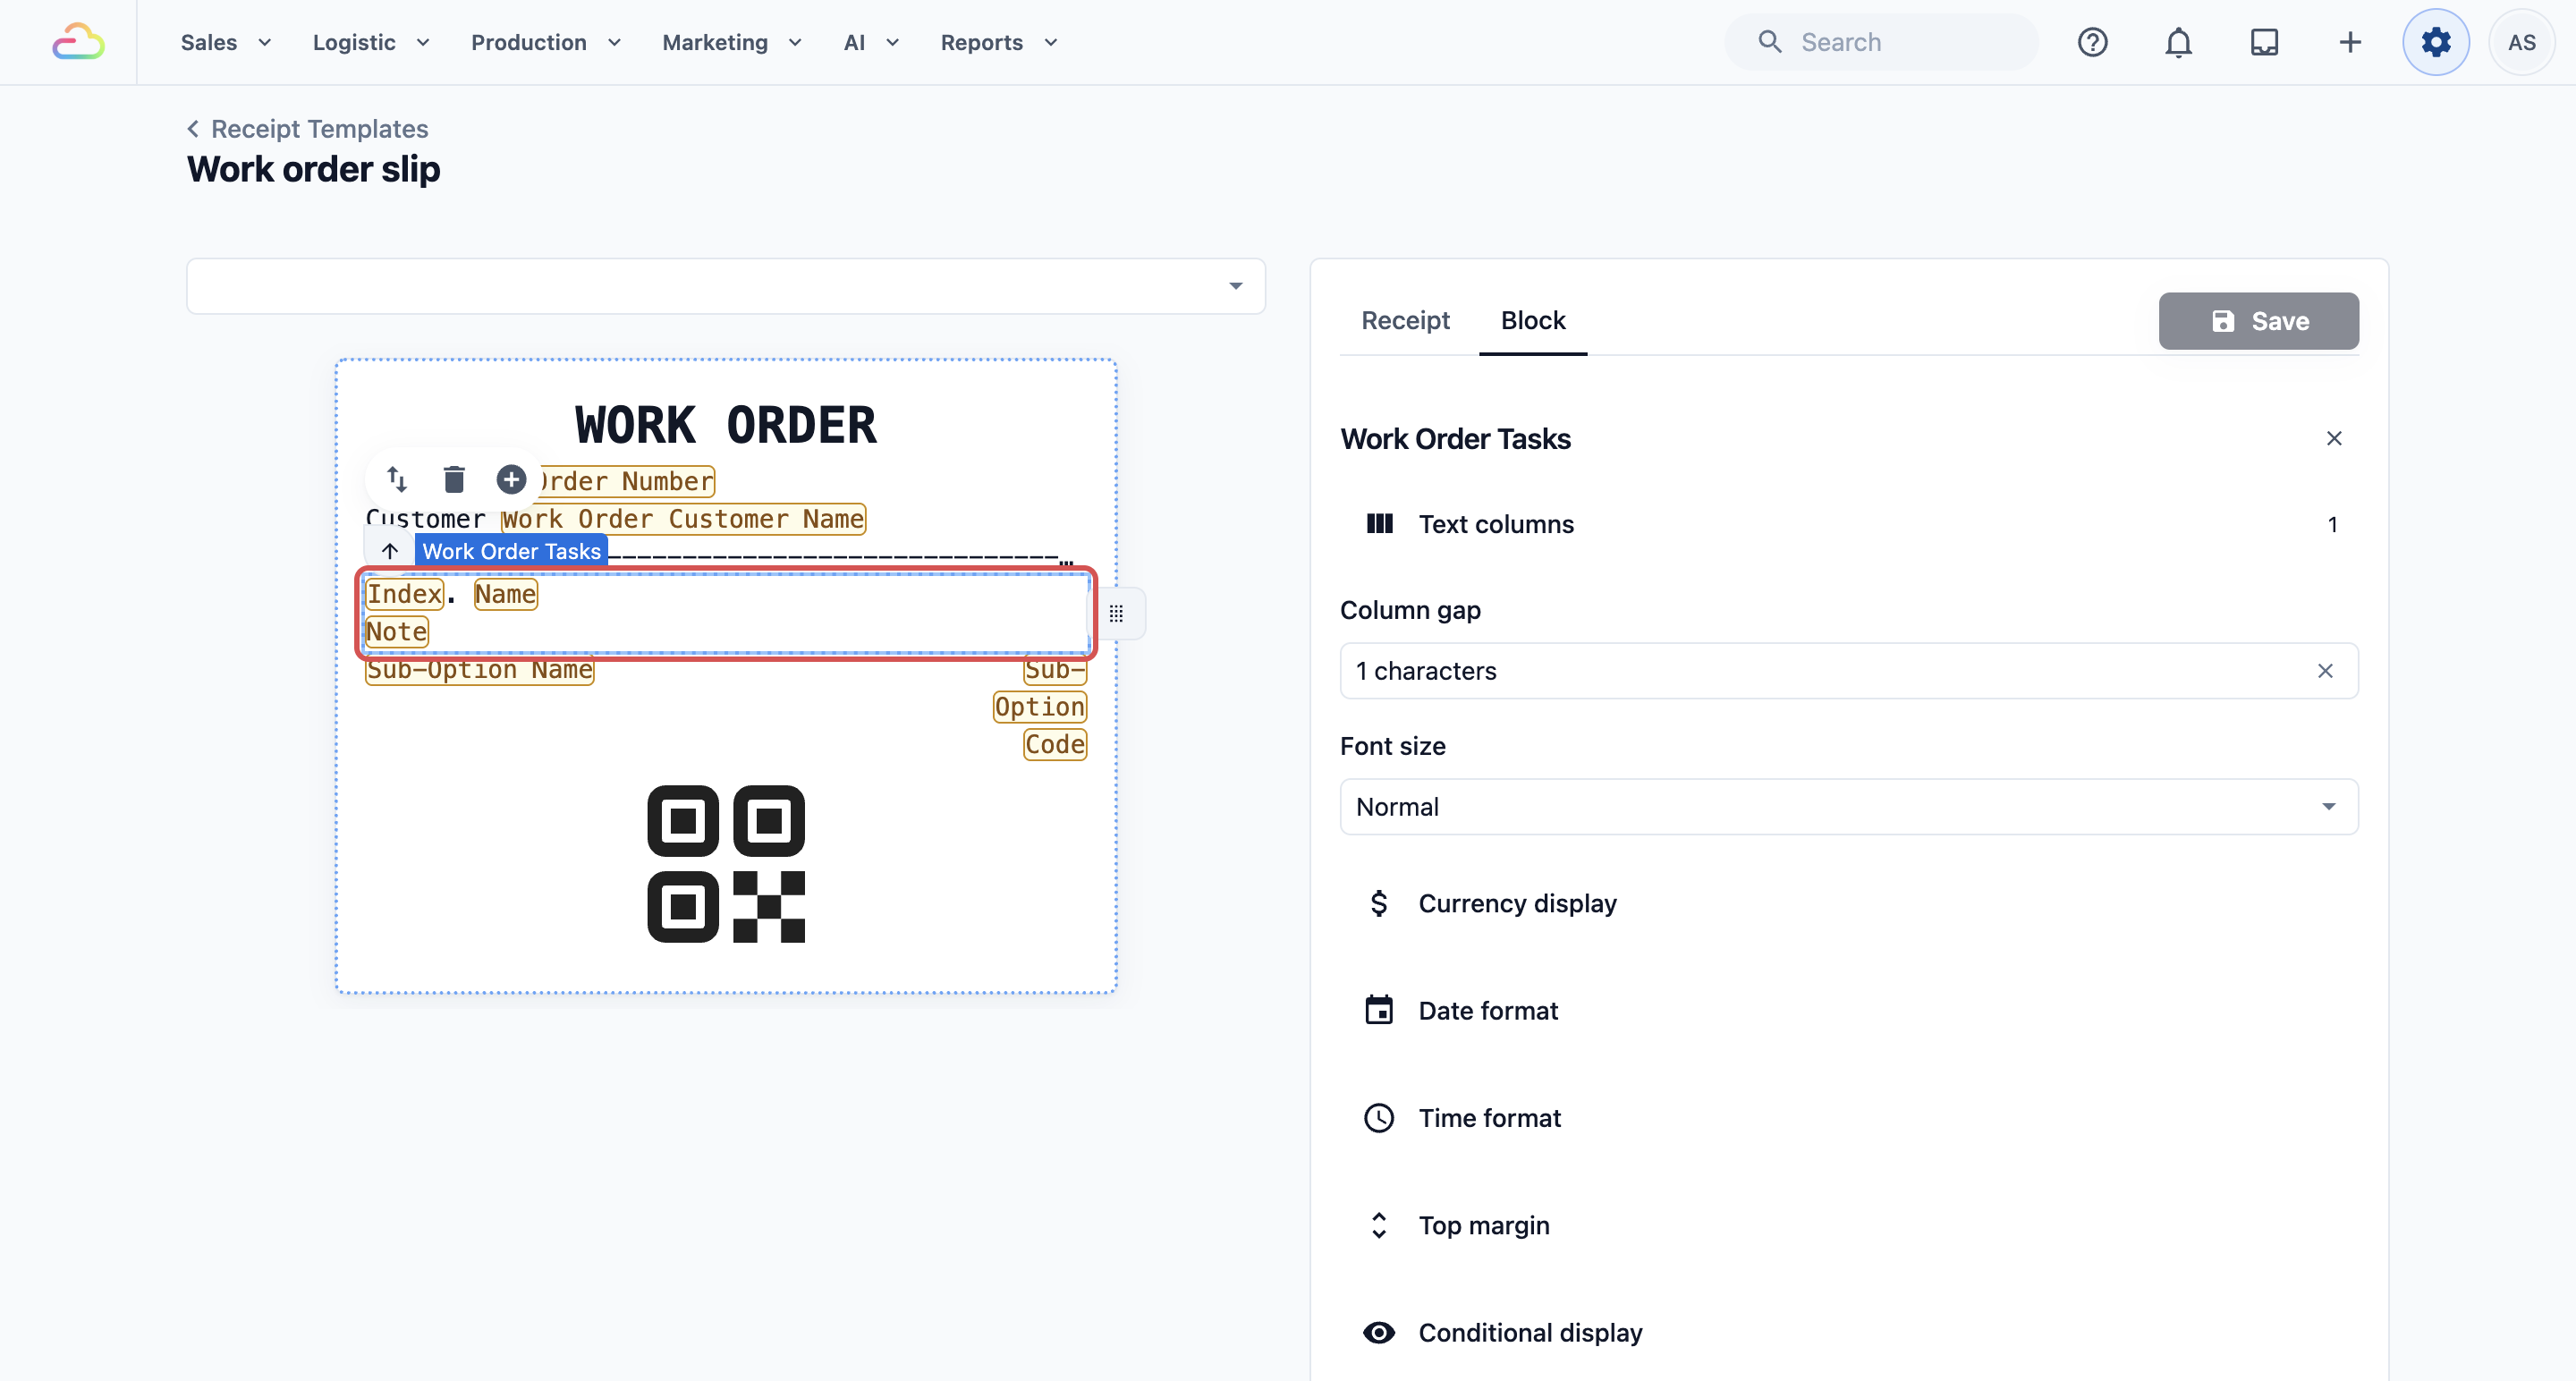The image size is (2576, 1381).
Task: Click the Column gap input field
Action: pos(1849,671)
